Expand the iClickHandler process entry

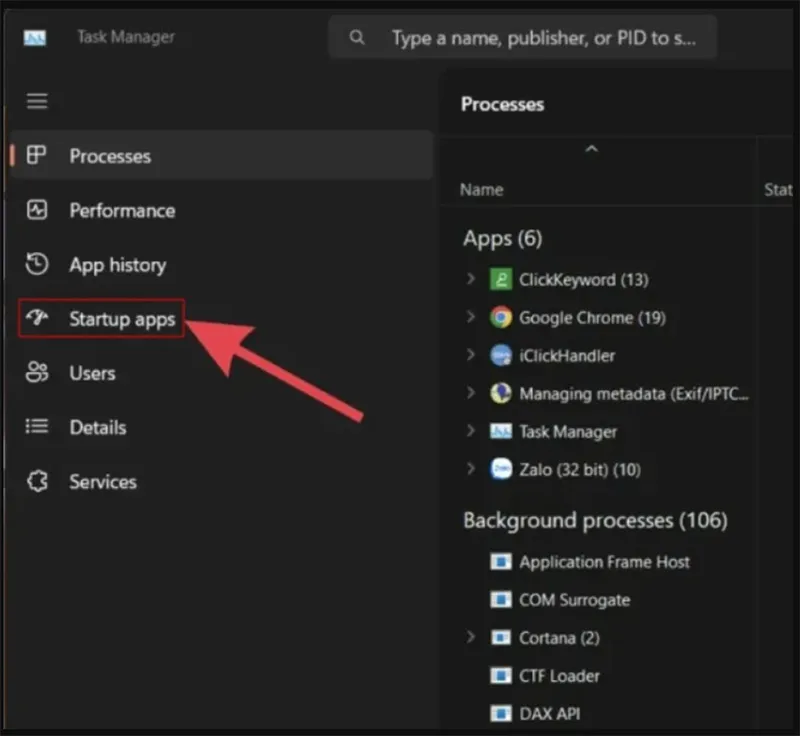click(x=470, y=354)
